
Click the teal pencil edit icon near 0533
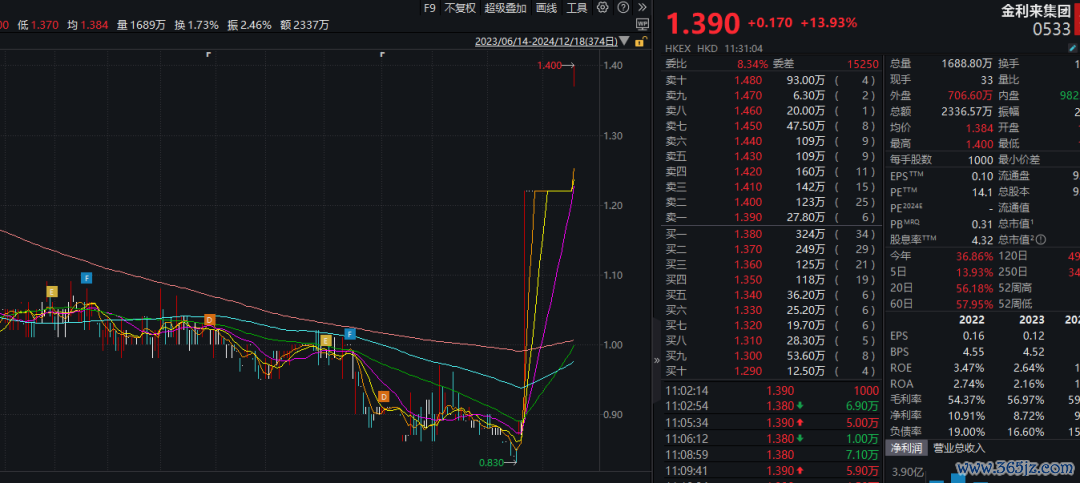1072,48
